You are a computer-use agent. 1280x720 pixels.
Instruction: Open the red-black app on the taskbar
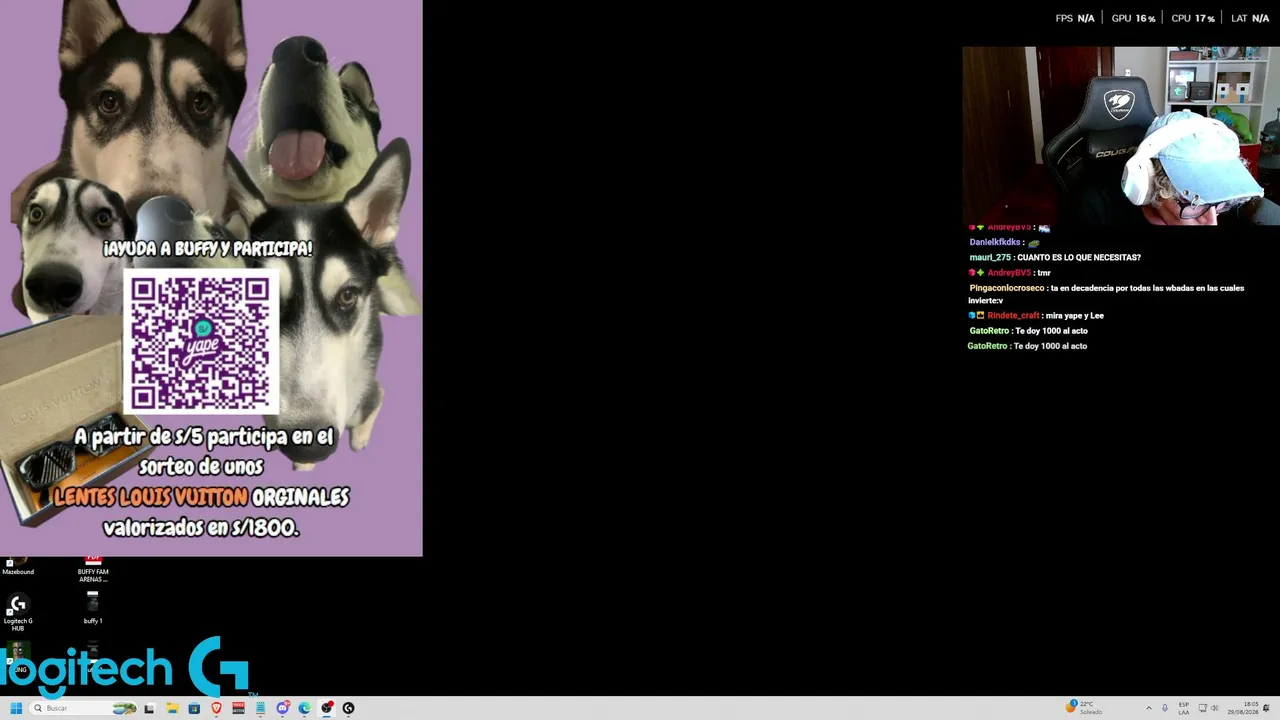[238, 708]
